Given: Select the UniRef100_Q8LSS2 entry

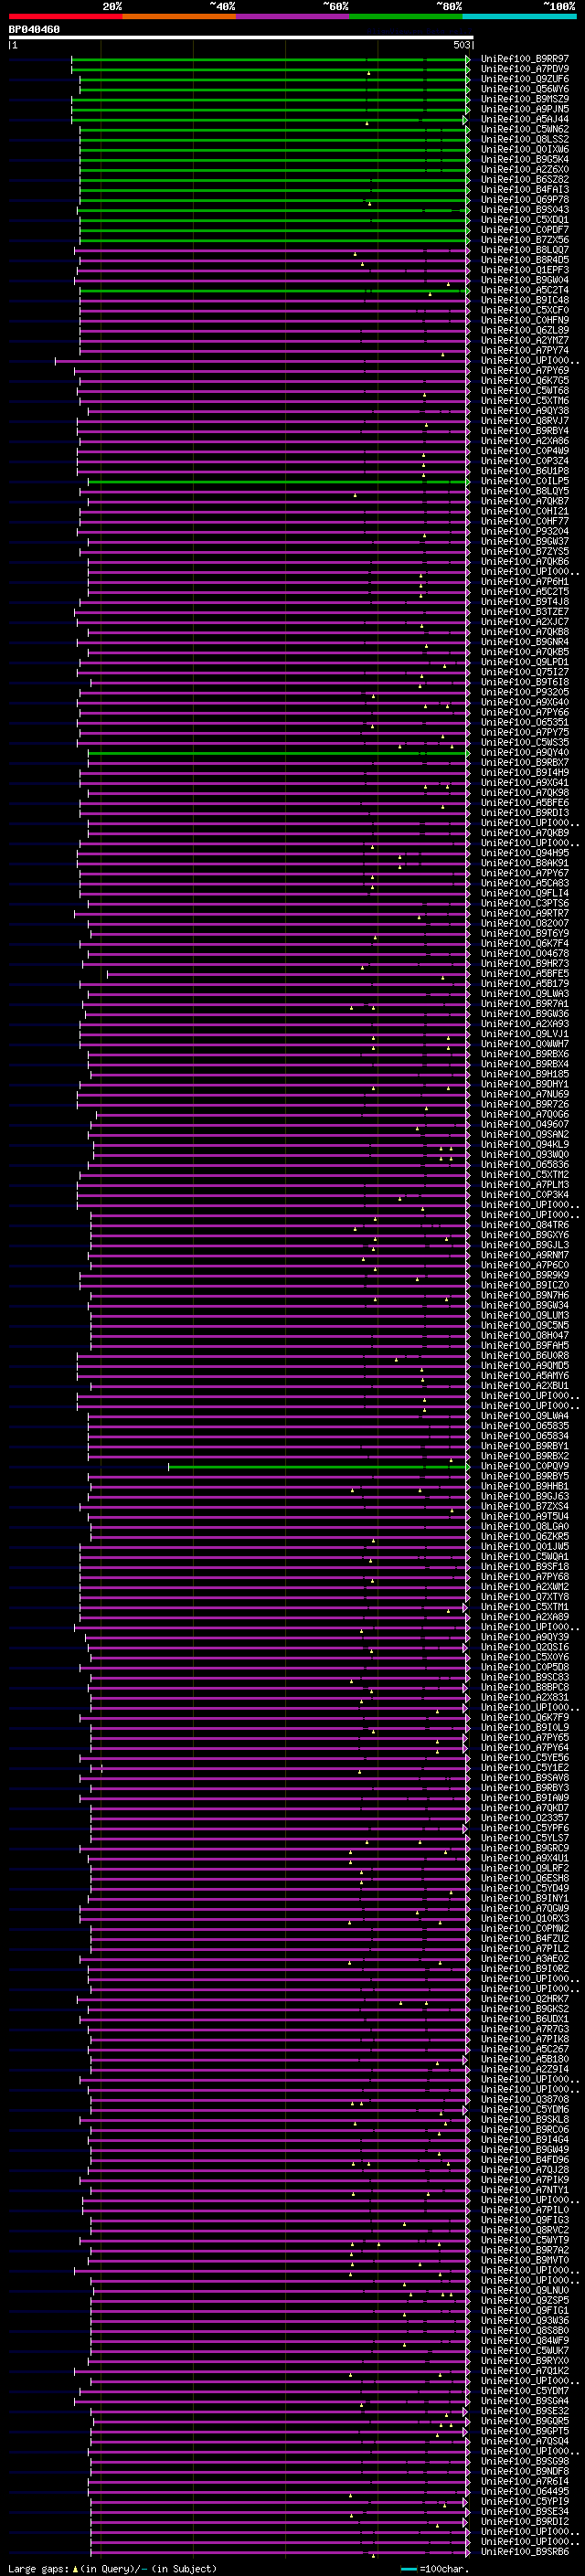Looking at the screenshot, I should coord(525,139).
